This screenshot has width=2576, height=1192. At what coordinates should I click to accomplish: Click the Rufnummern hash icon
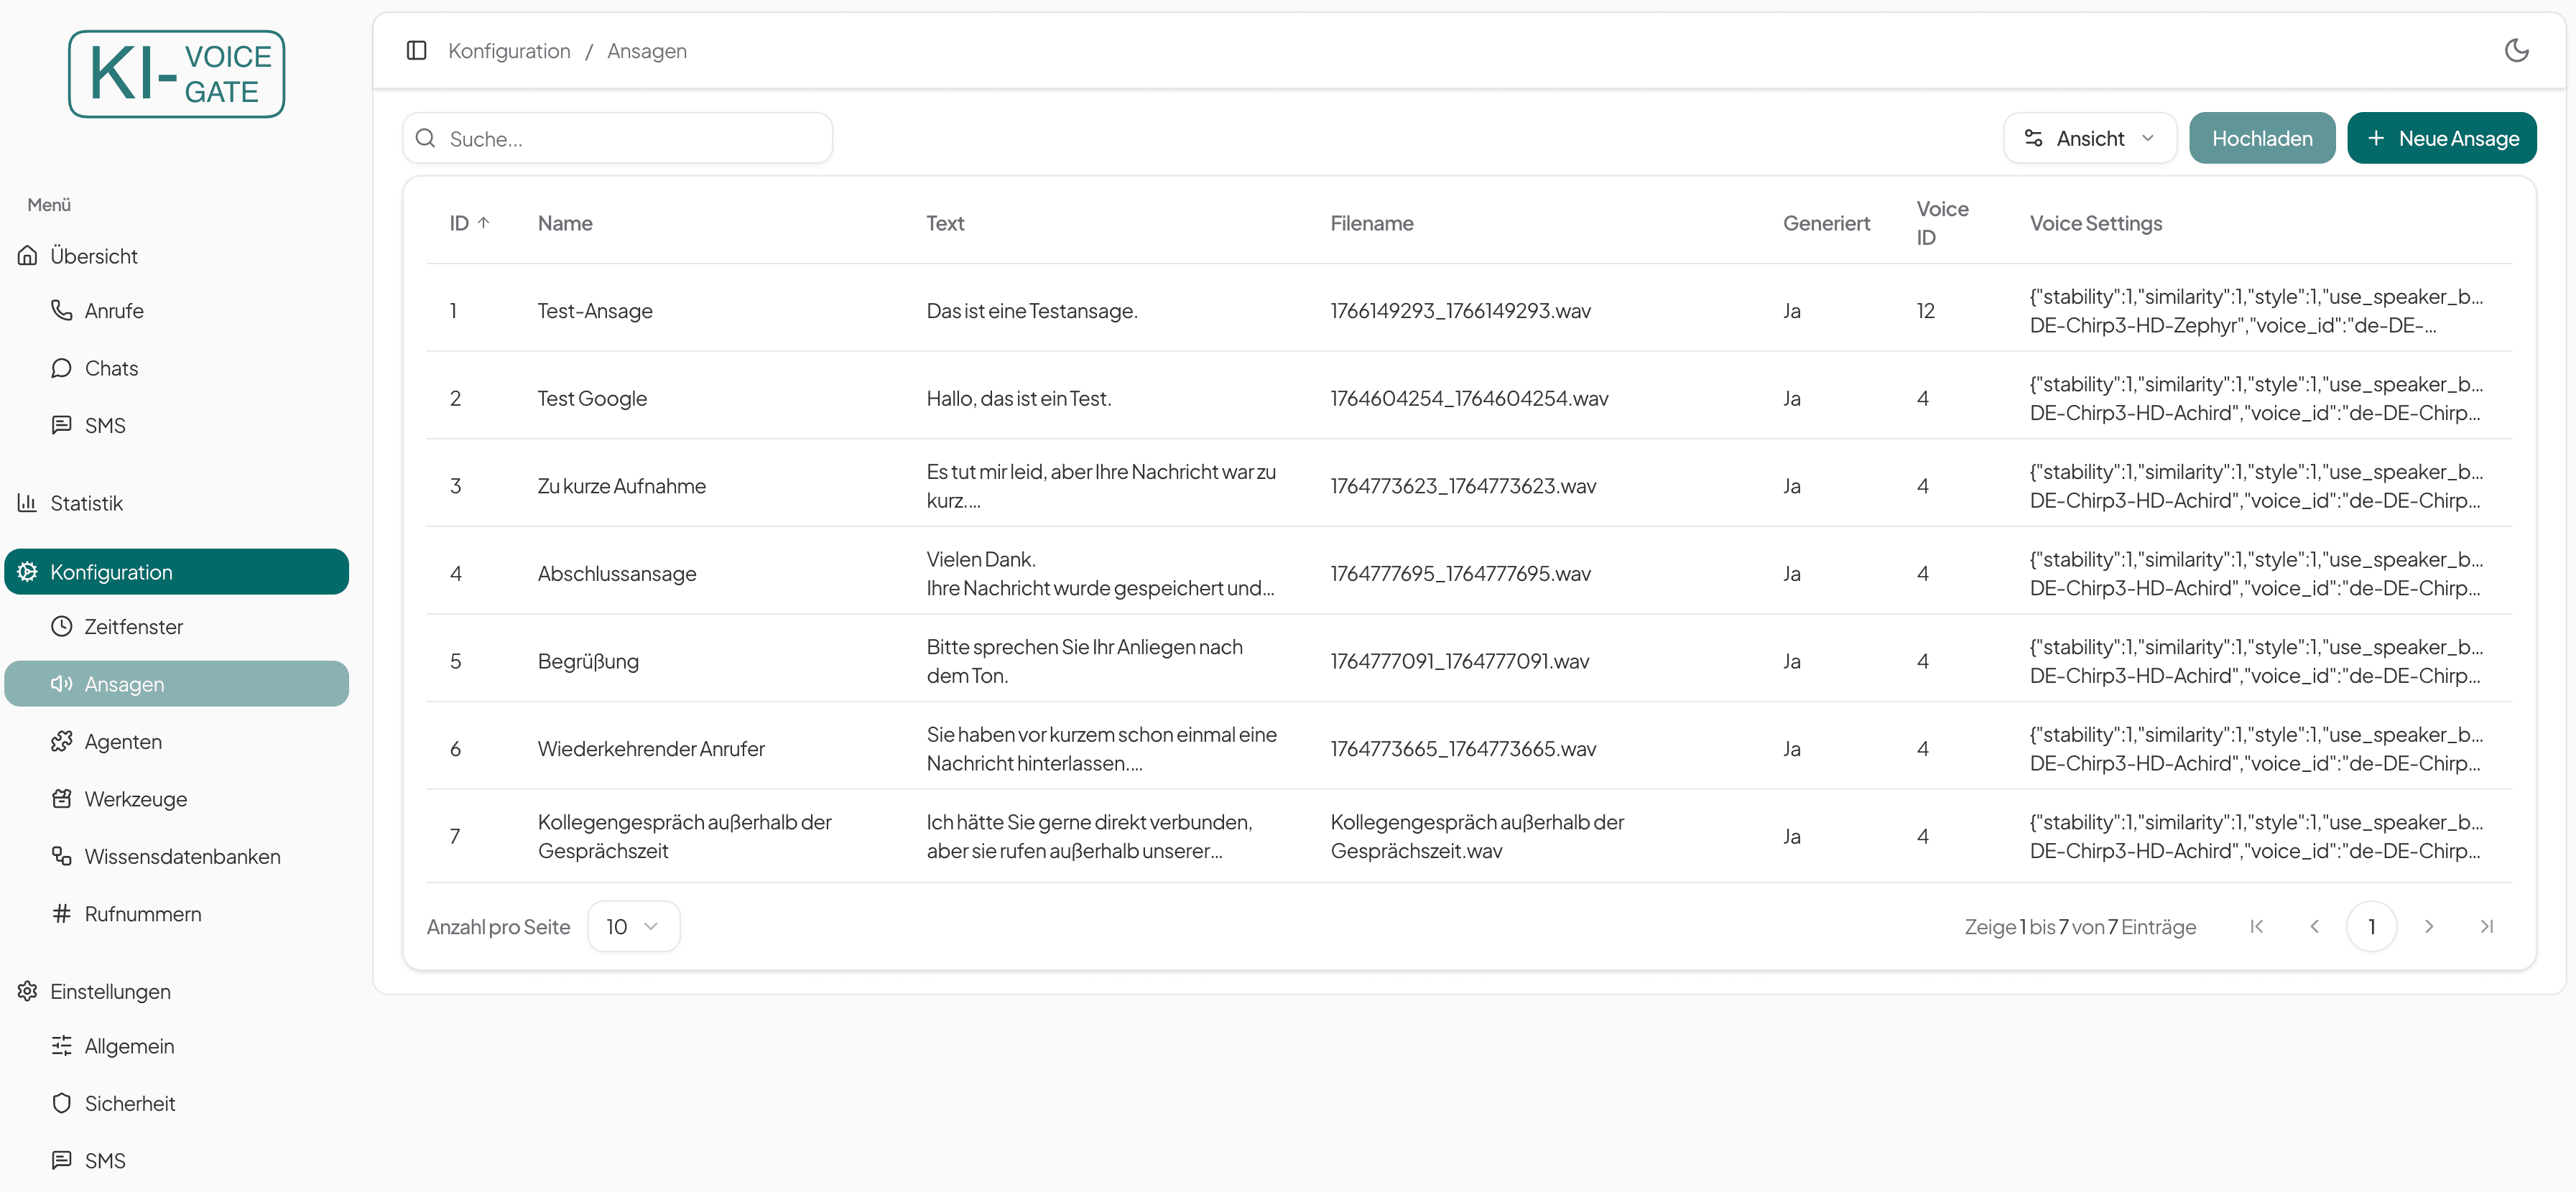62,914
